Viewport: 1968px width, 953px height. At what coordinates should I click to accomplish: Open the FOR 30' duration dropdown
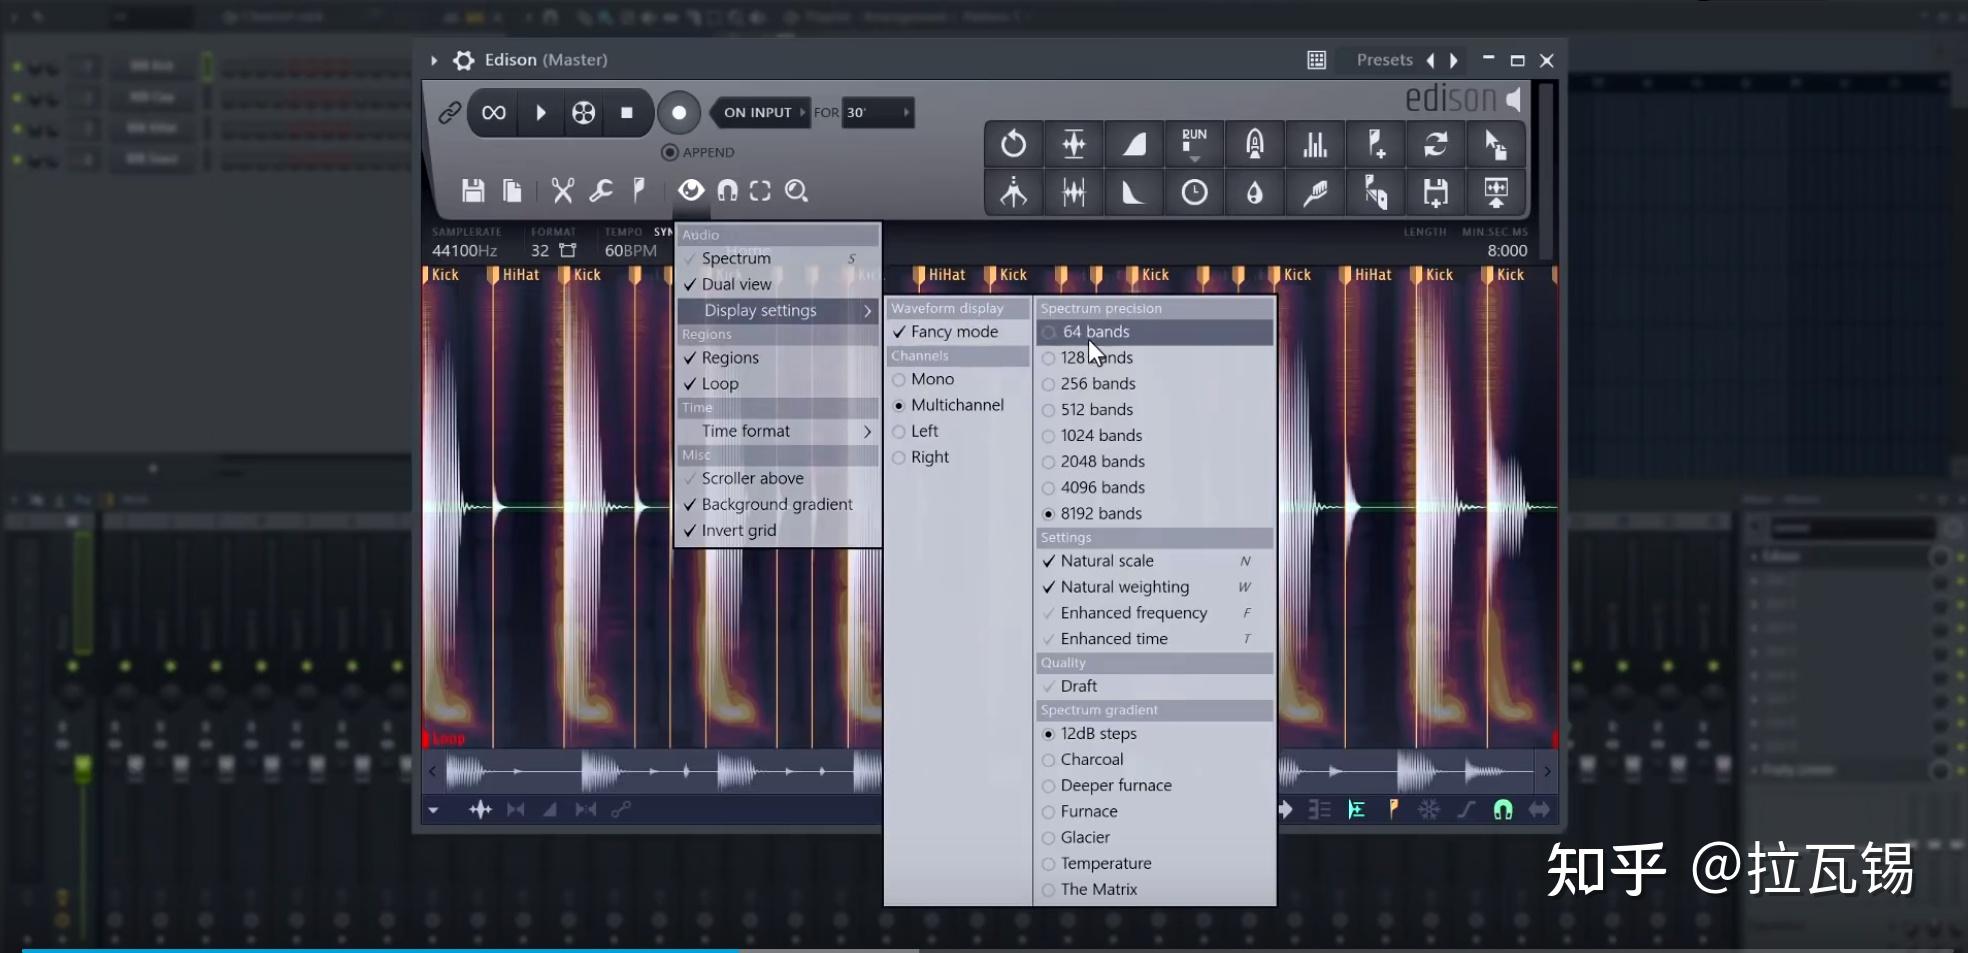877,113
